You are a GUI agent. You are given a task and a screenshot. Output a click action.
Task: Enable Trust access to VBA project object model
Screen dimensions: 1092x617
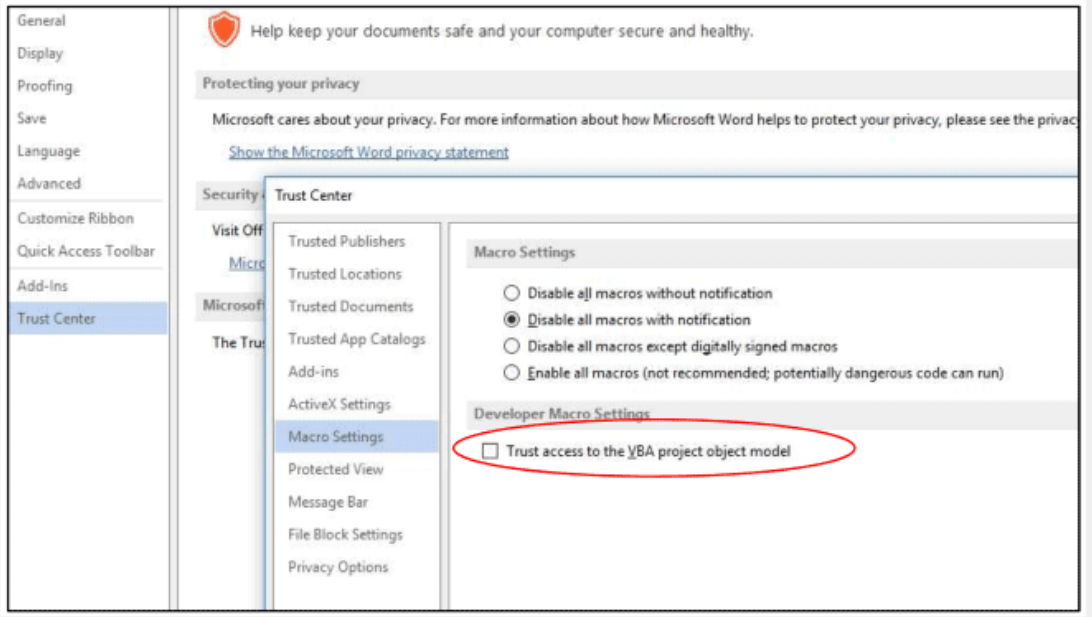click(490, 452)
